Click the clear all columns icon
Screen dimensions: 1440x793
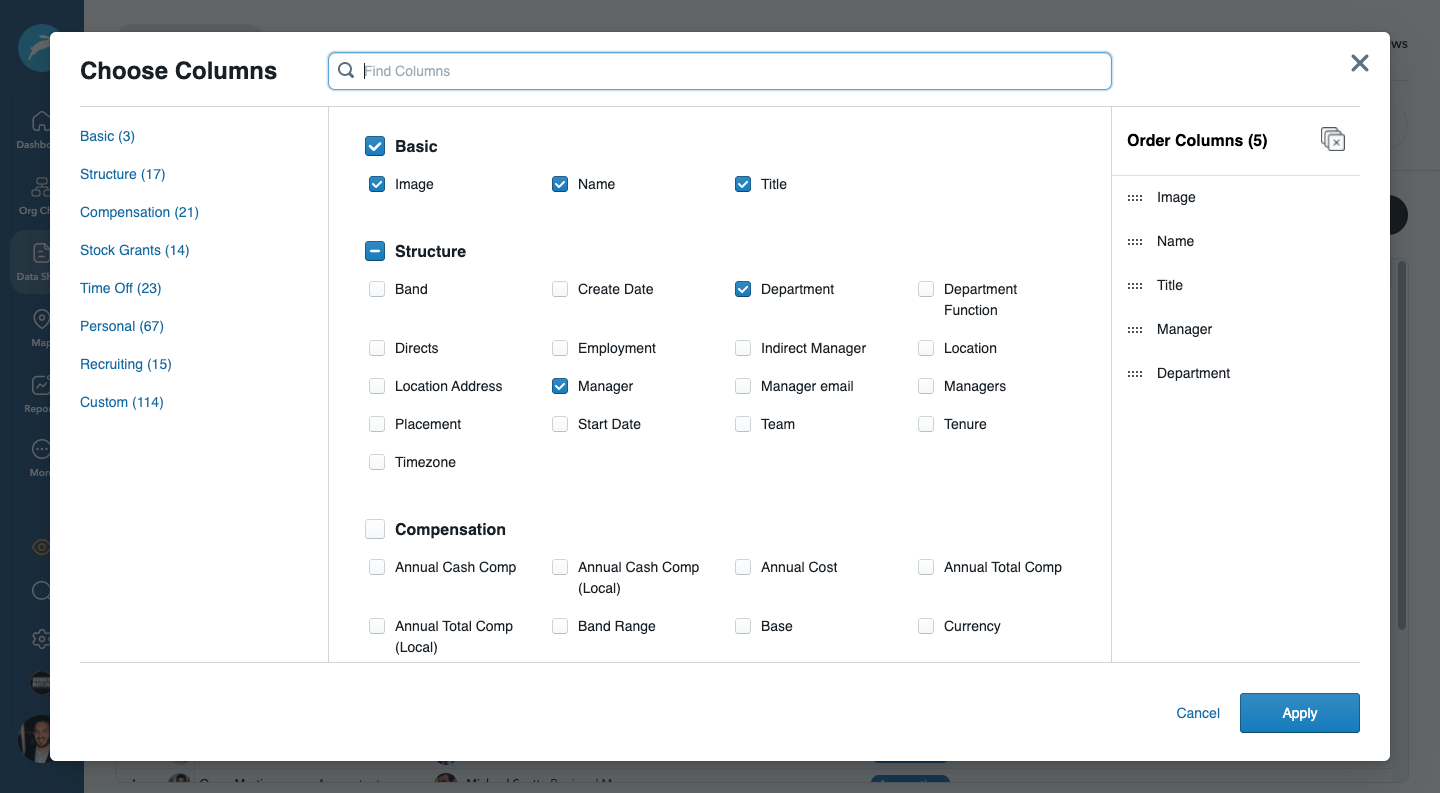tap(1332, 140)
